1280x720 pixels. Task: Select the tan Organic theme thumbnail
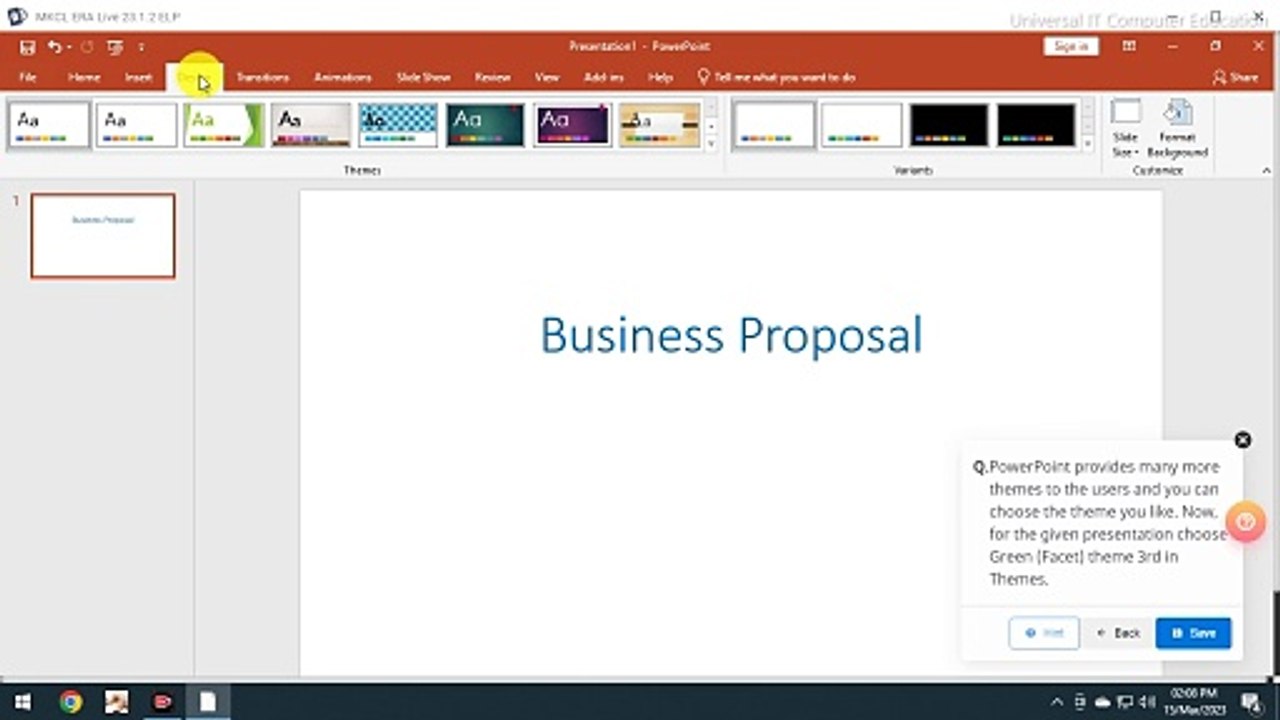[659, 125]
